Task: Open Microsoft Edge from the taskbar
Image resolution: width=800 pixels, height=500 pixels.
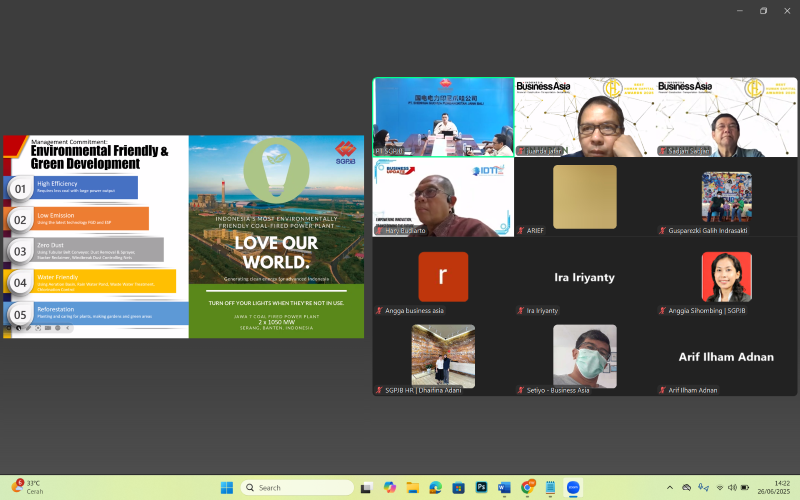Action: (435, 488)
